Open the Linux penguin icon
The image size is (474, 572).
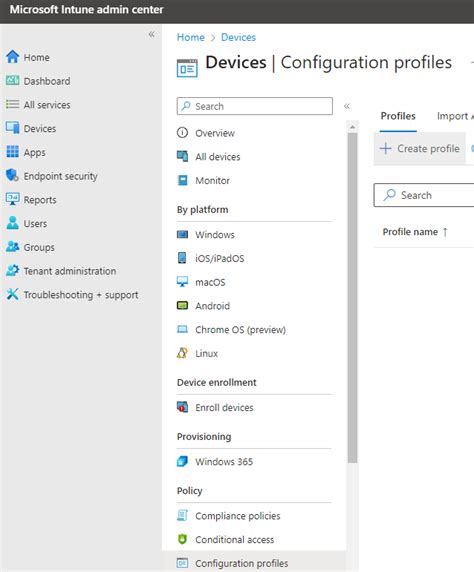[182, 353]
